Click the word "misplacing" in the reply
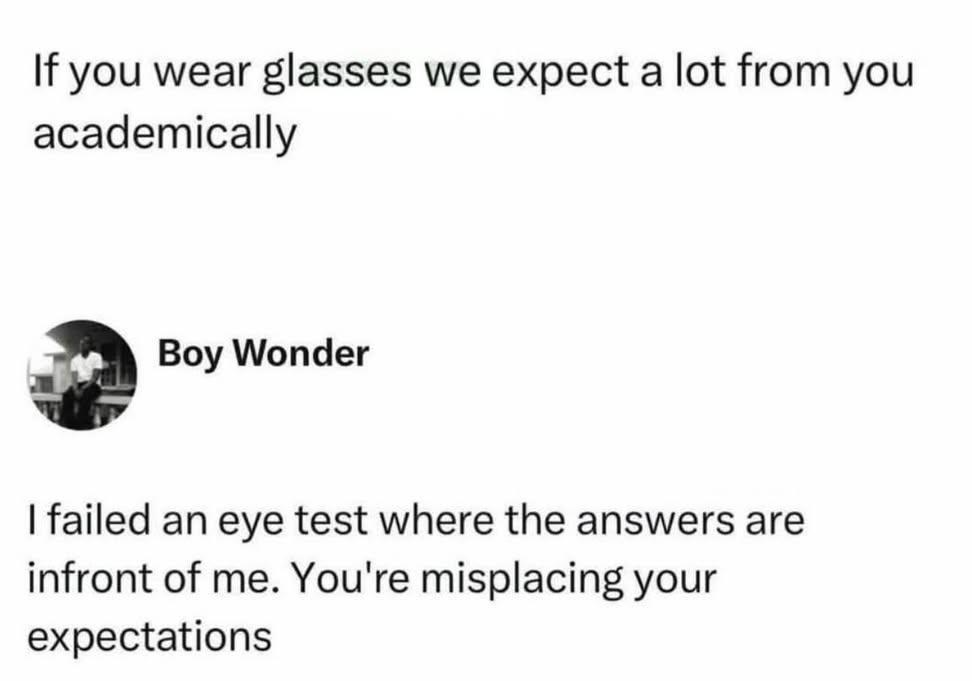 pos(523,580)
